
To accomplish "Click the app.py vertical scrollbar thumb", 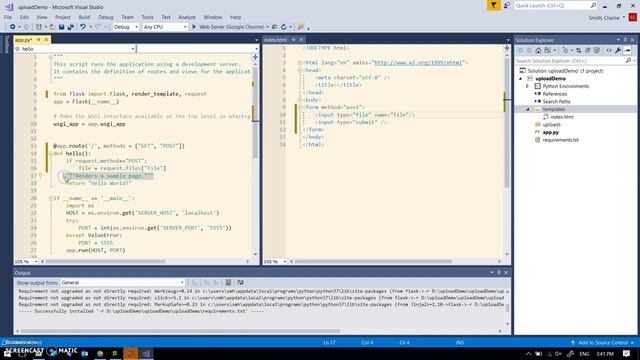I will (255, 114).
